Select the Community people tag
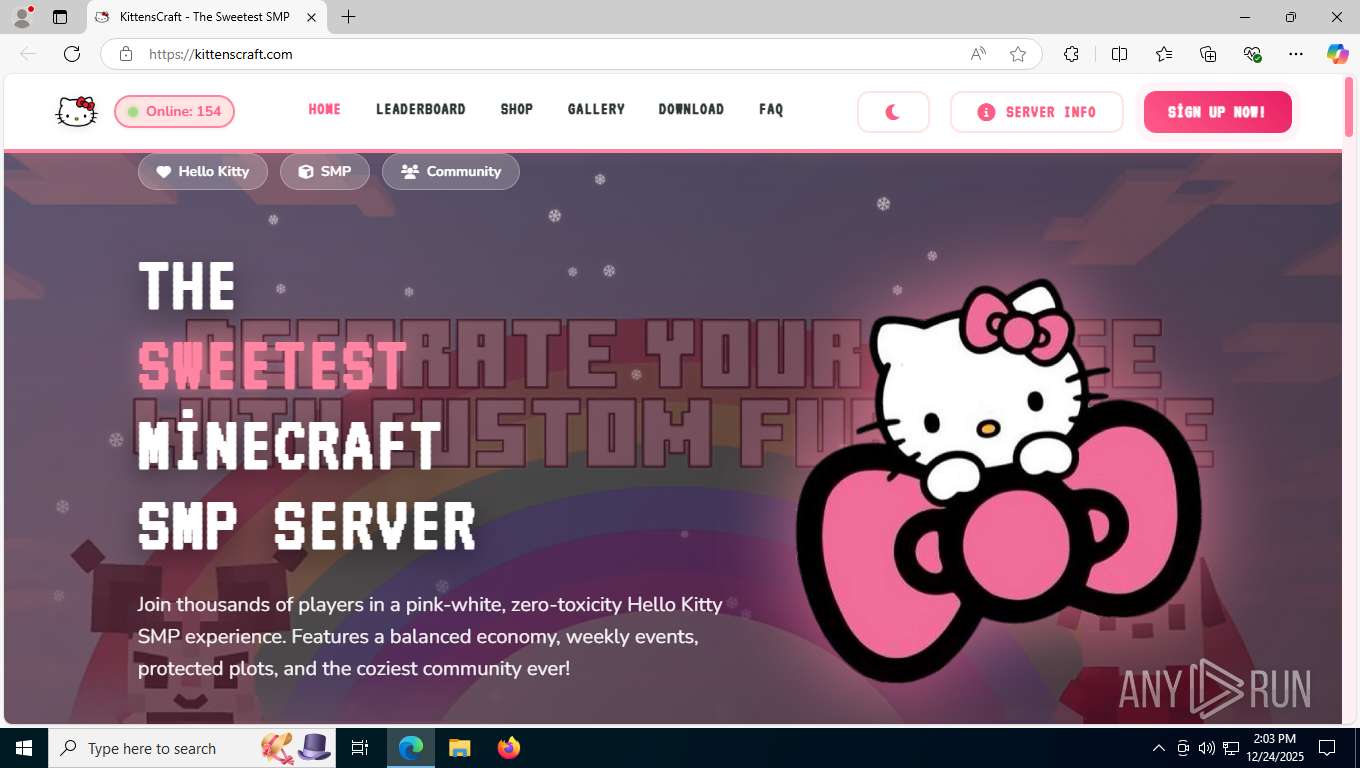This screenshot has width=1360, height=768. [x=451, y=171]
